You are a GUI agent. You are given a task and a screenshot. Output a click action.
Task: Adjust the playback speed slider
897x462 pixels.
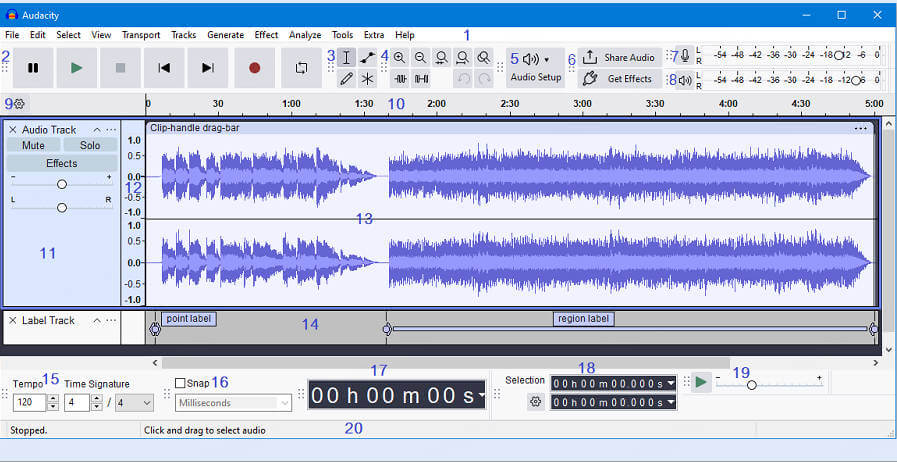pyautogui.click(x=752, y=385)
